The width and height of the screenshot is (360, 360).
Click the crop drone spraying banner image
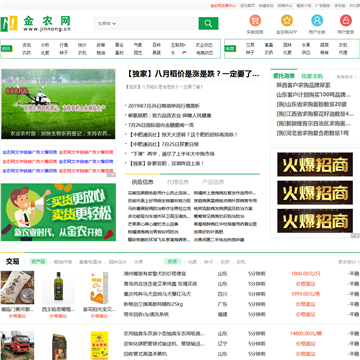point(58,104)
